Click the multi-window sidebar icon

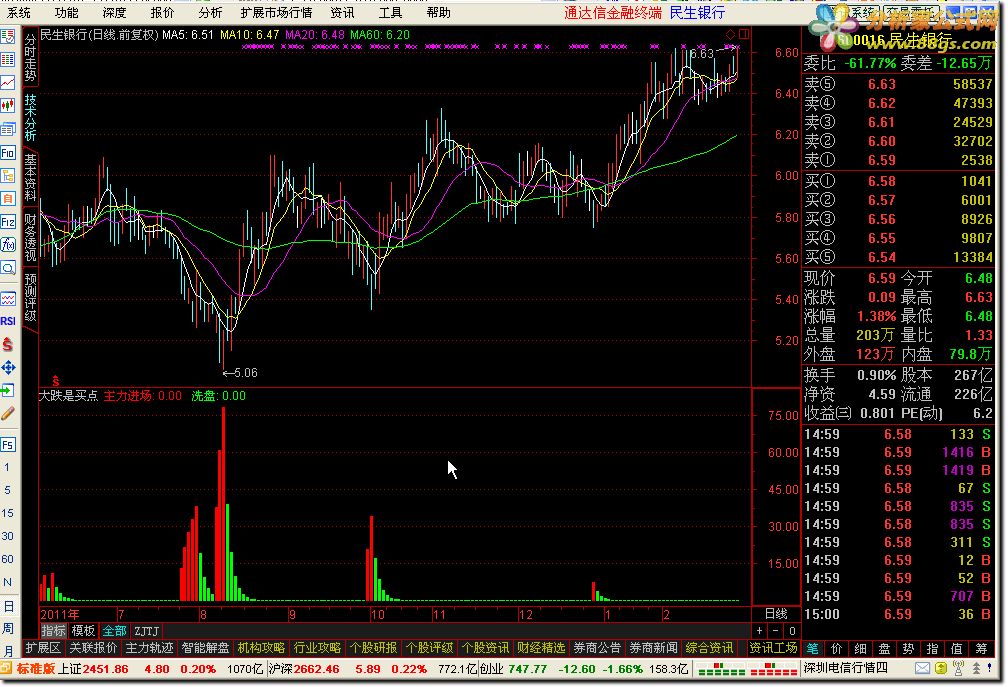point(8,129)
